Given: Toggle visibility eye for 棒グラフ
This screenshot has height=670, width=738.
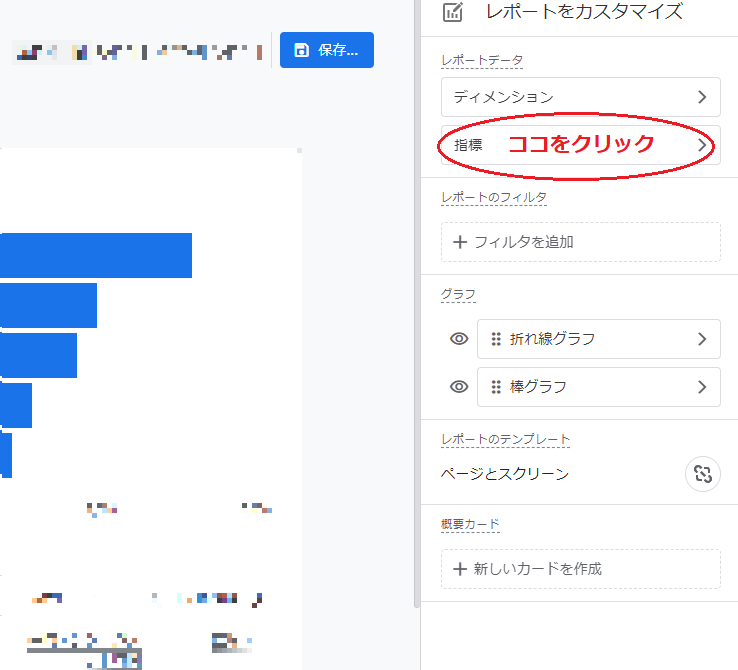Looking at the screenshot, I should (459, 387).
